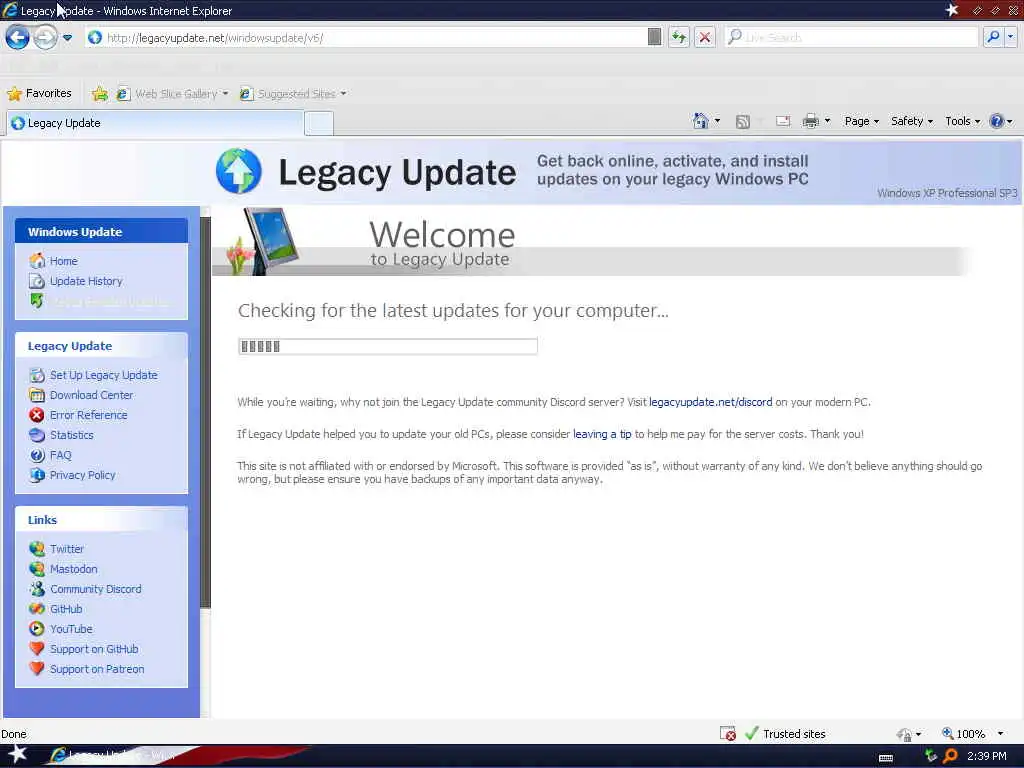Click the update checking progress bar
The image size is (1024, 768).
(x=388, y=346)
